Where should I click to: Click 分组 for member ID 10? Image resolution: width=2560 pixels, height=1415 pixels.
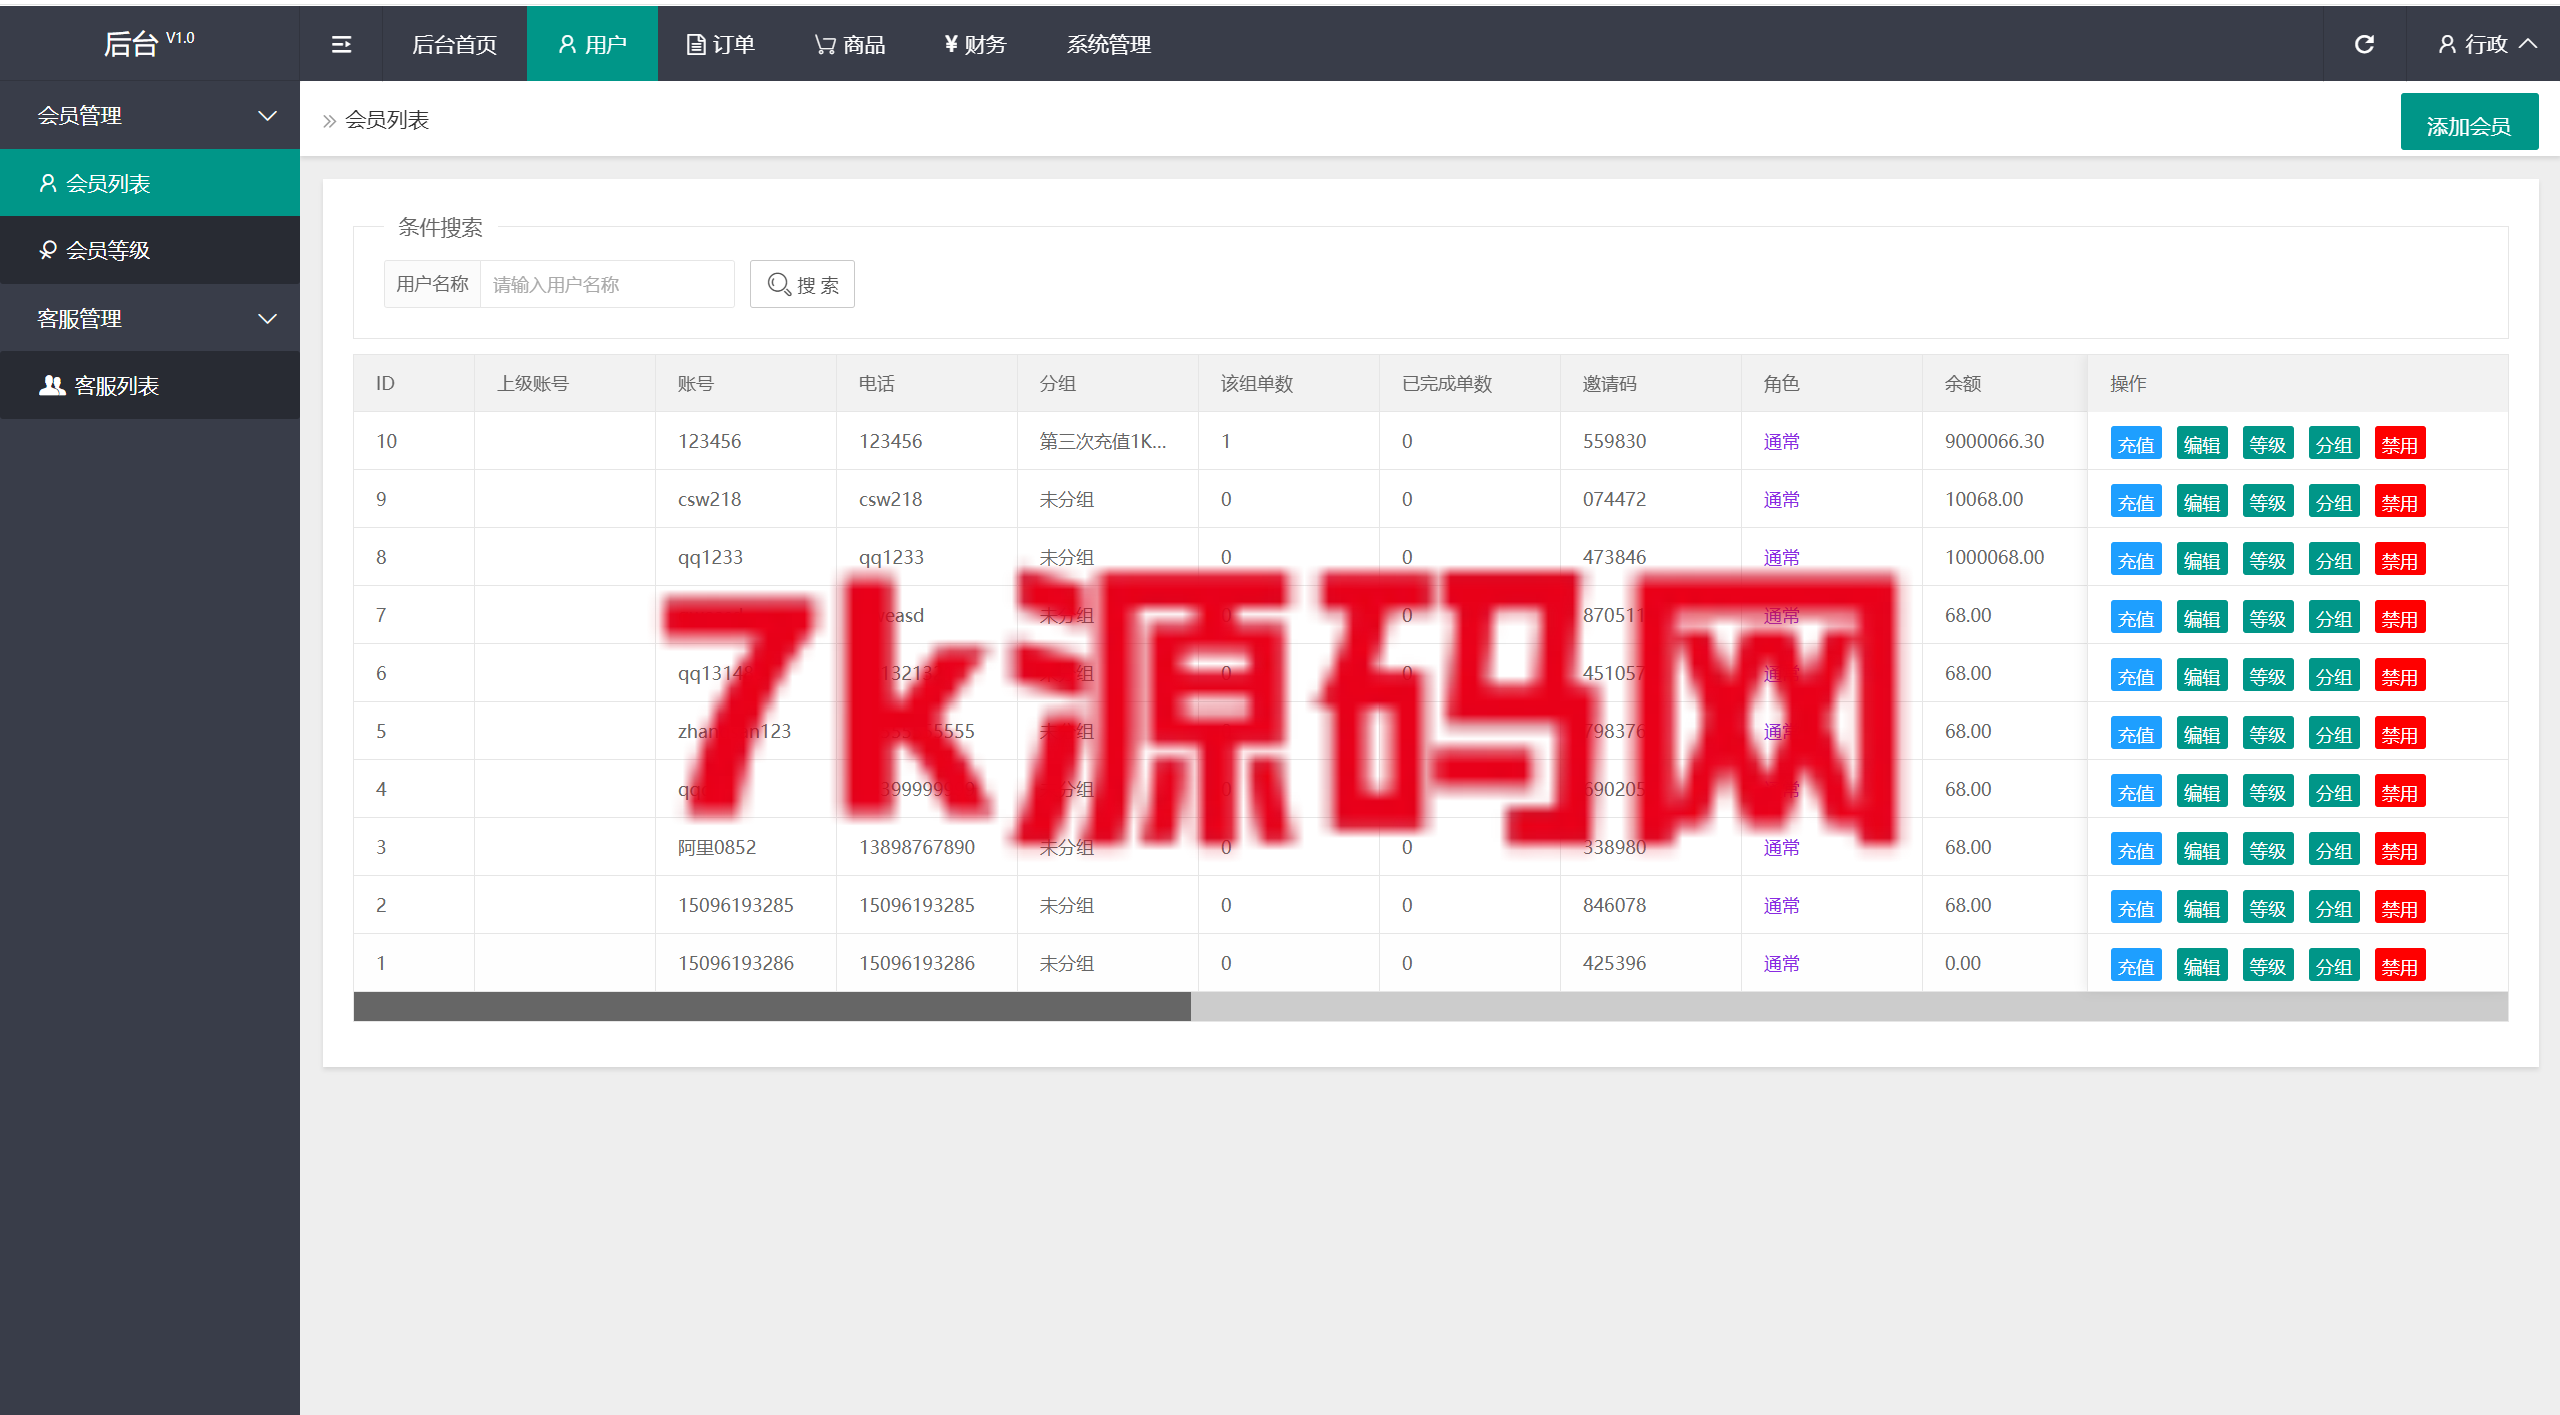coord(2334,444)
